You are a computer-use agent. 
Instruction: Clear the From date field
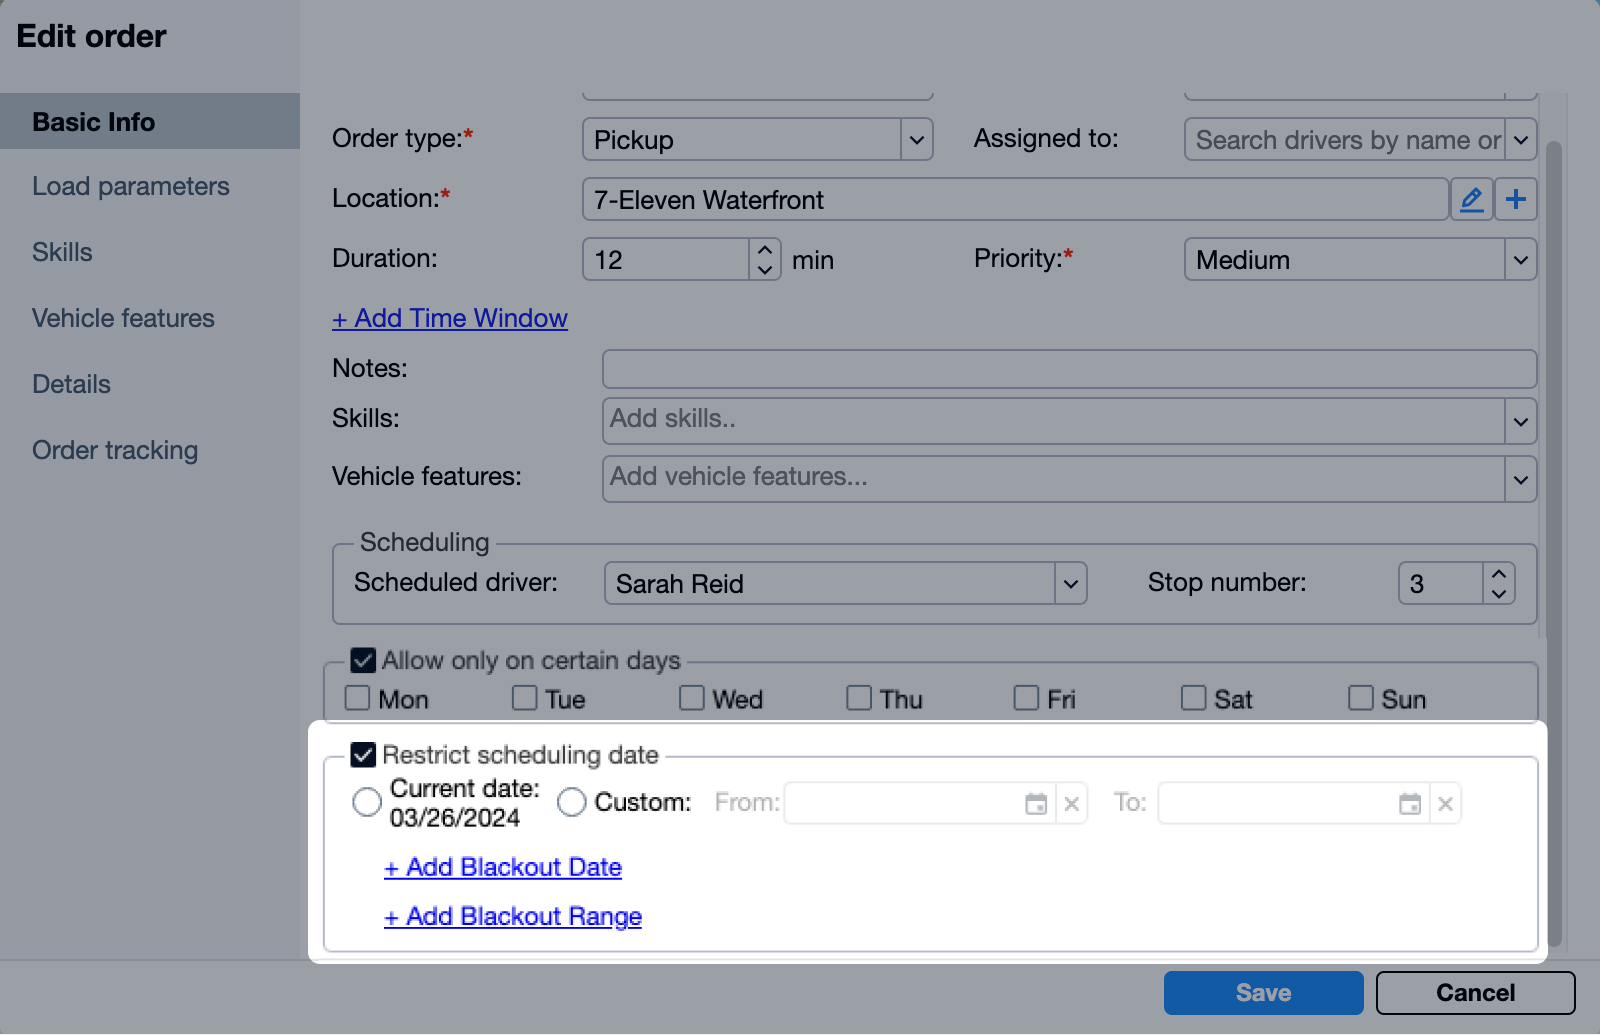(x=1072, y=804)
